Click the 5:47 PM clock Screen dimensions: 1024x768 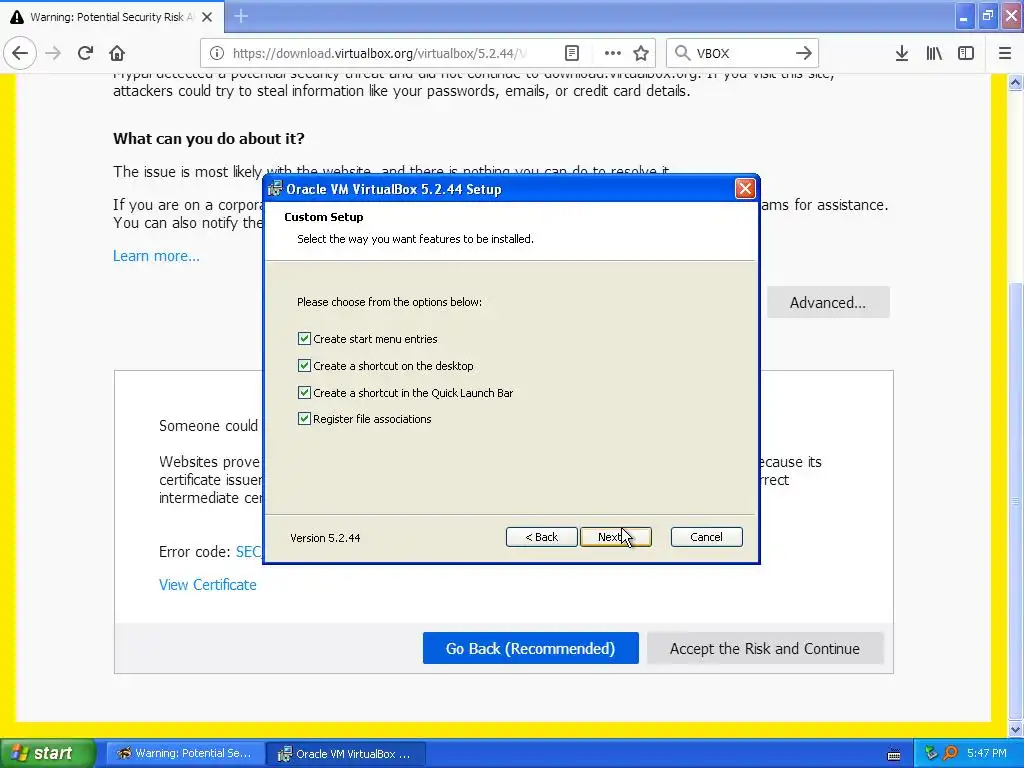[x=987, y=753]
